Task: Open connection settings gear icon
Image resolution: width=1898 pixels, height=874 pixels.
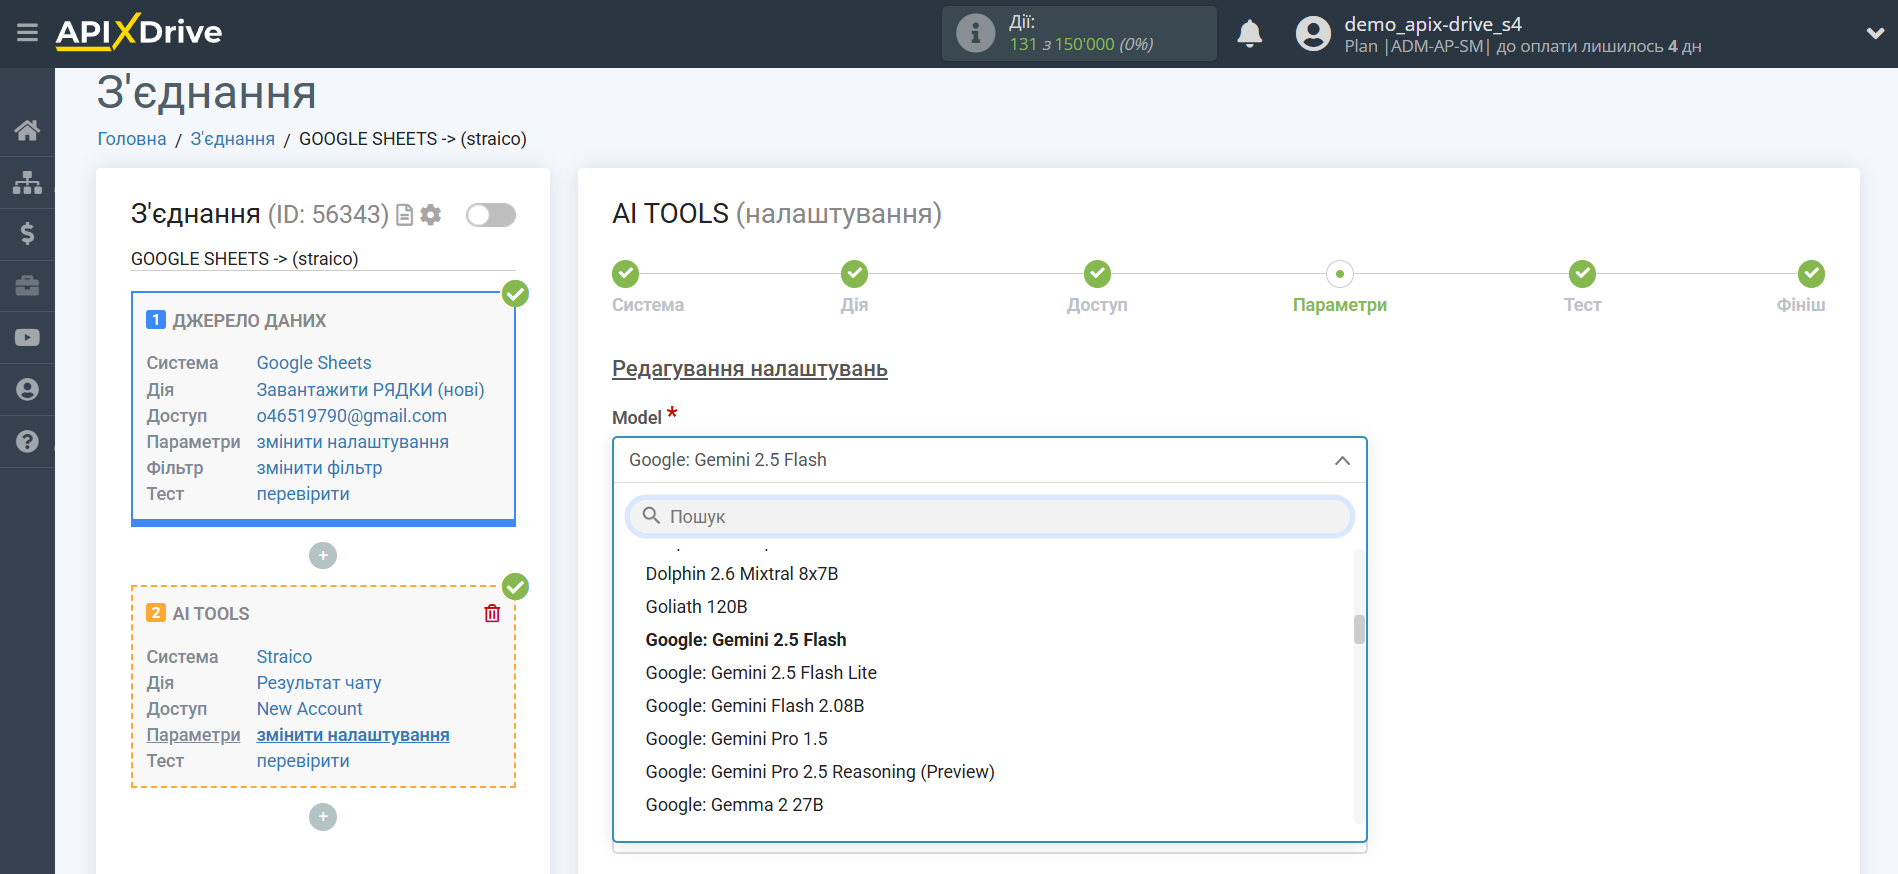Action: click(431, 215)
